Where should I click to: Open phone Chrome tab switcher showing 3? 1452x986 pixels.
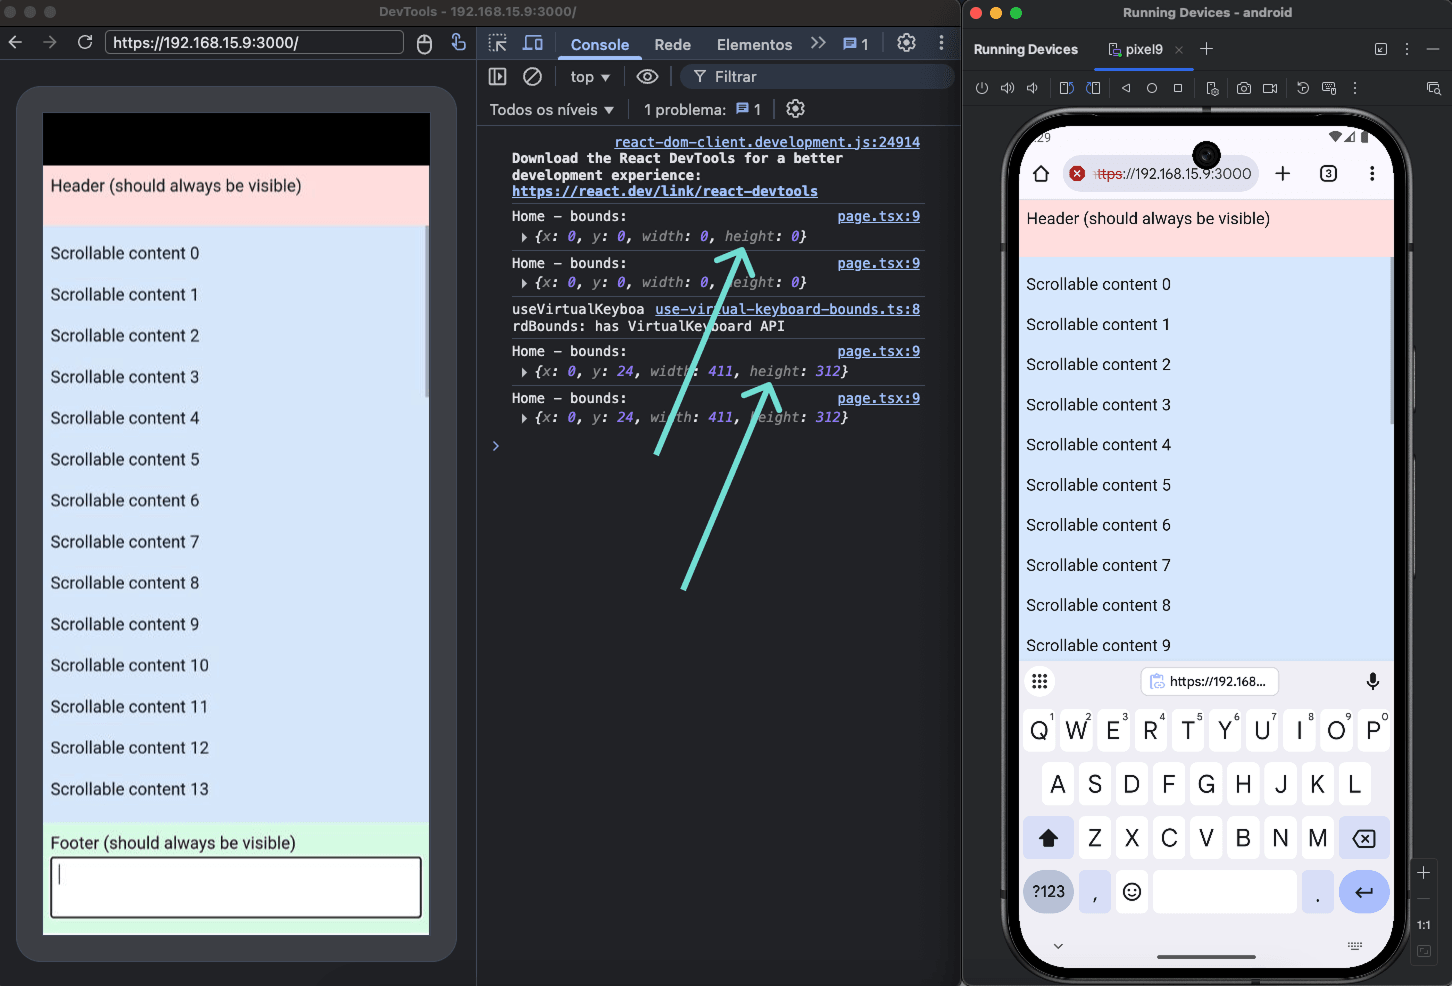coord(1328,174)
